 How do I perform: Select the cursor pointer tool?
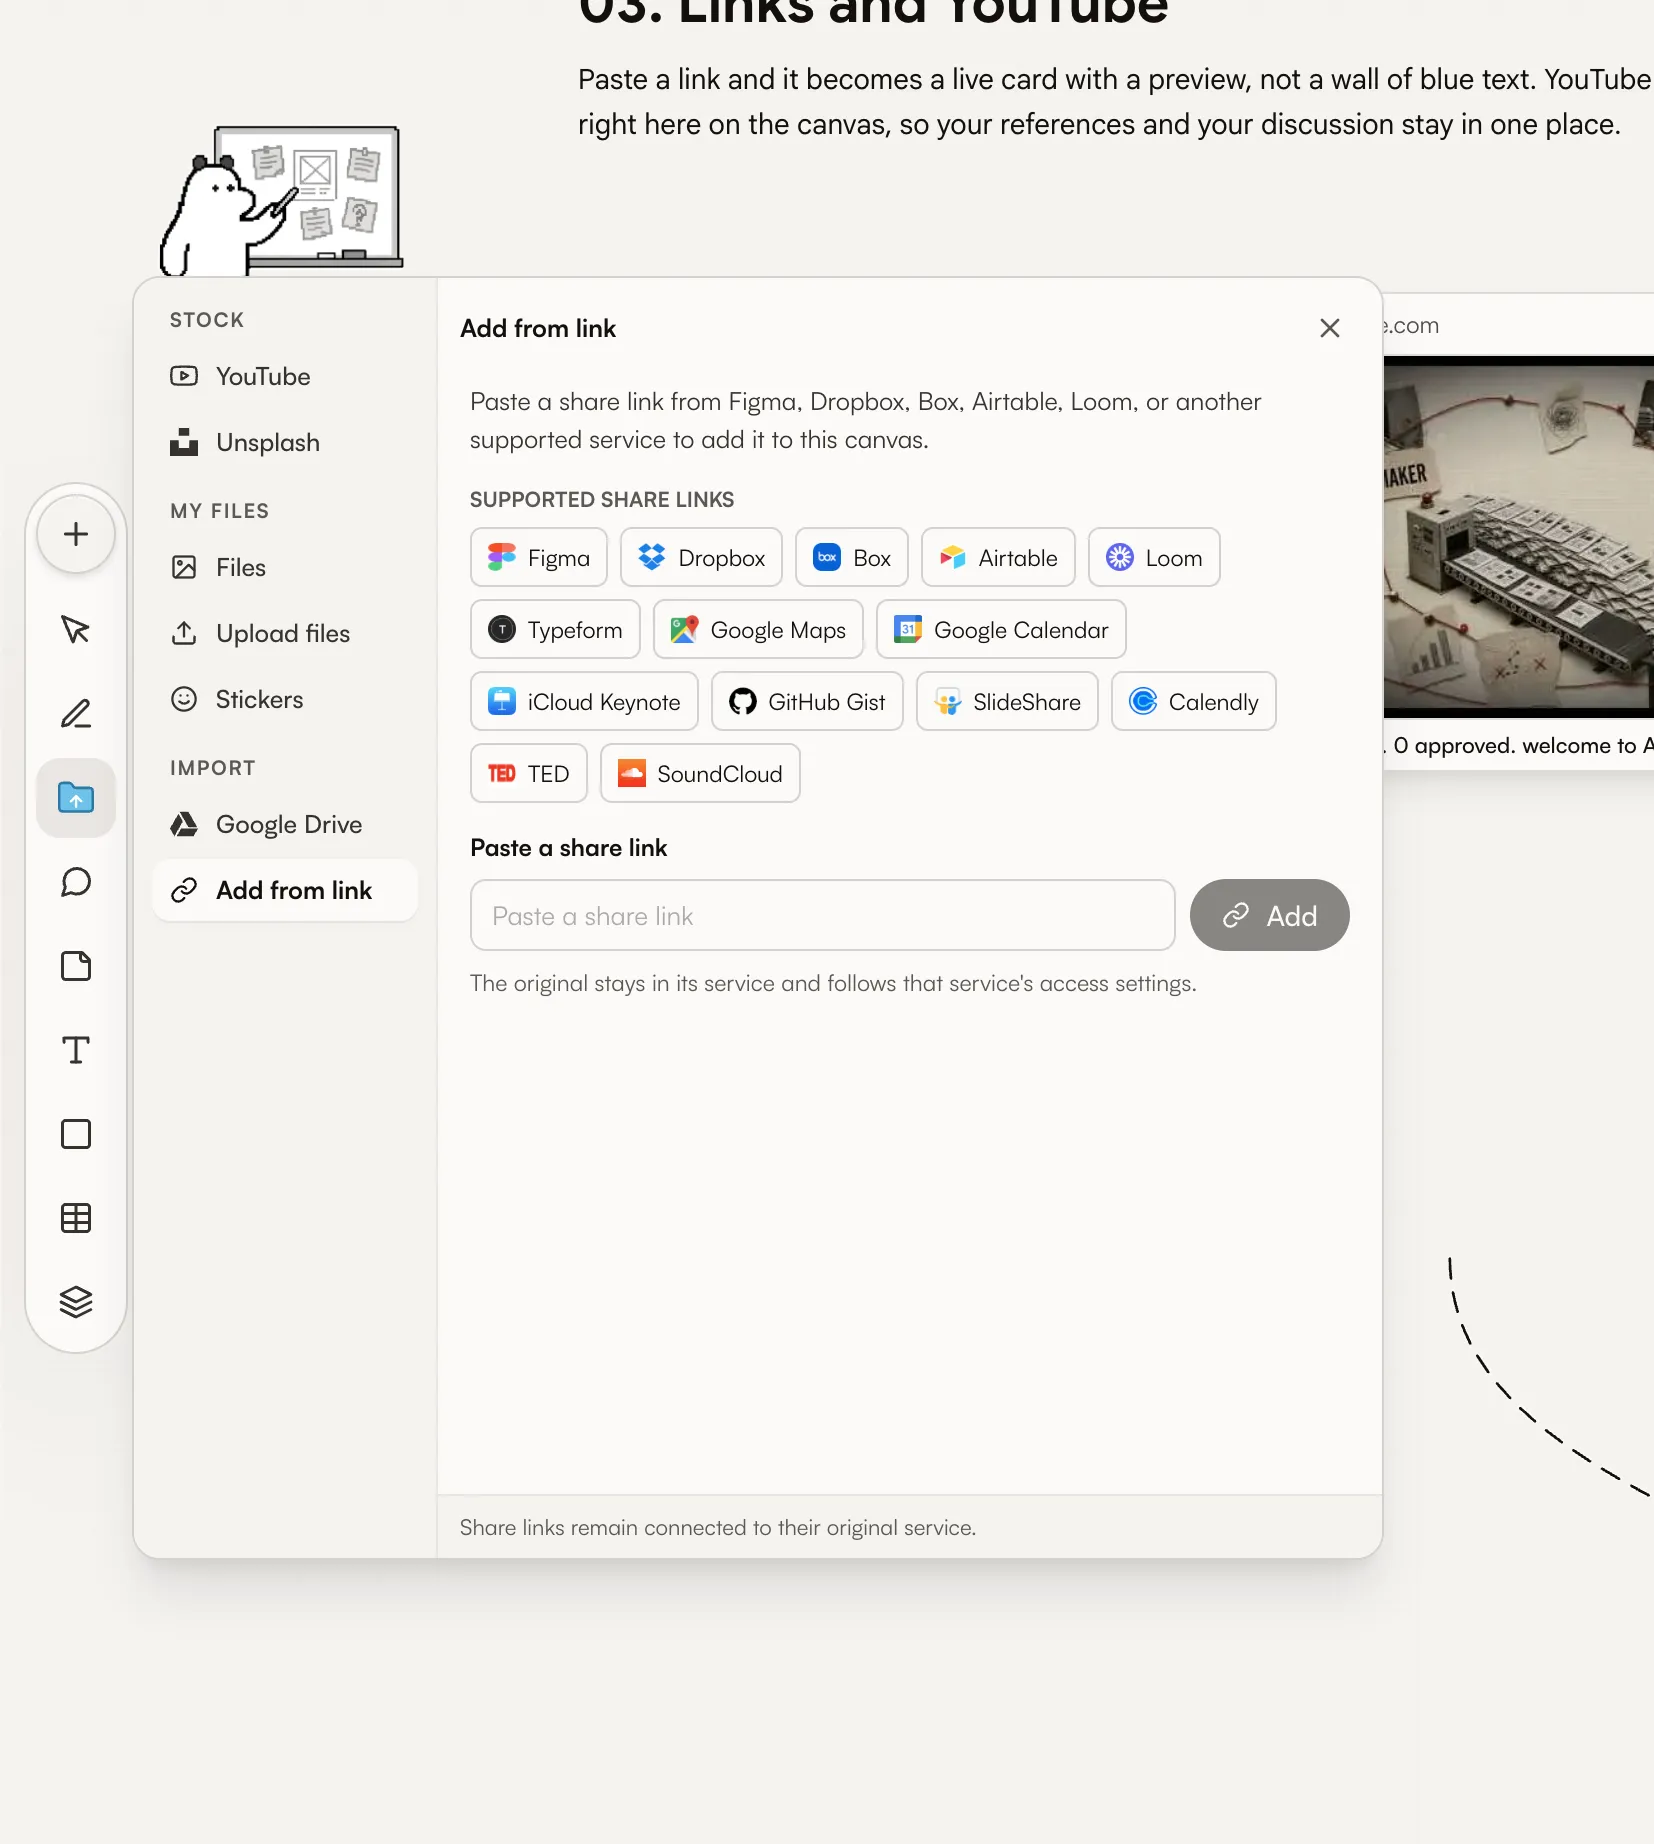(76, 630)
